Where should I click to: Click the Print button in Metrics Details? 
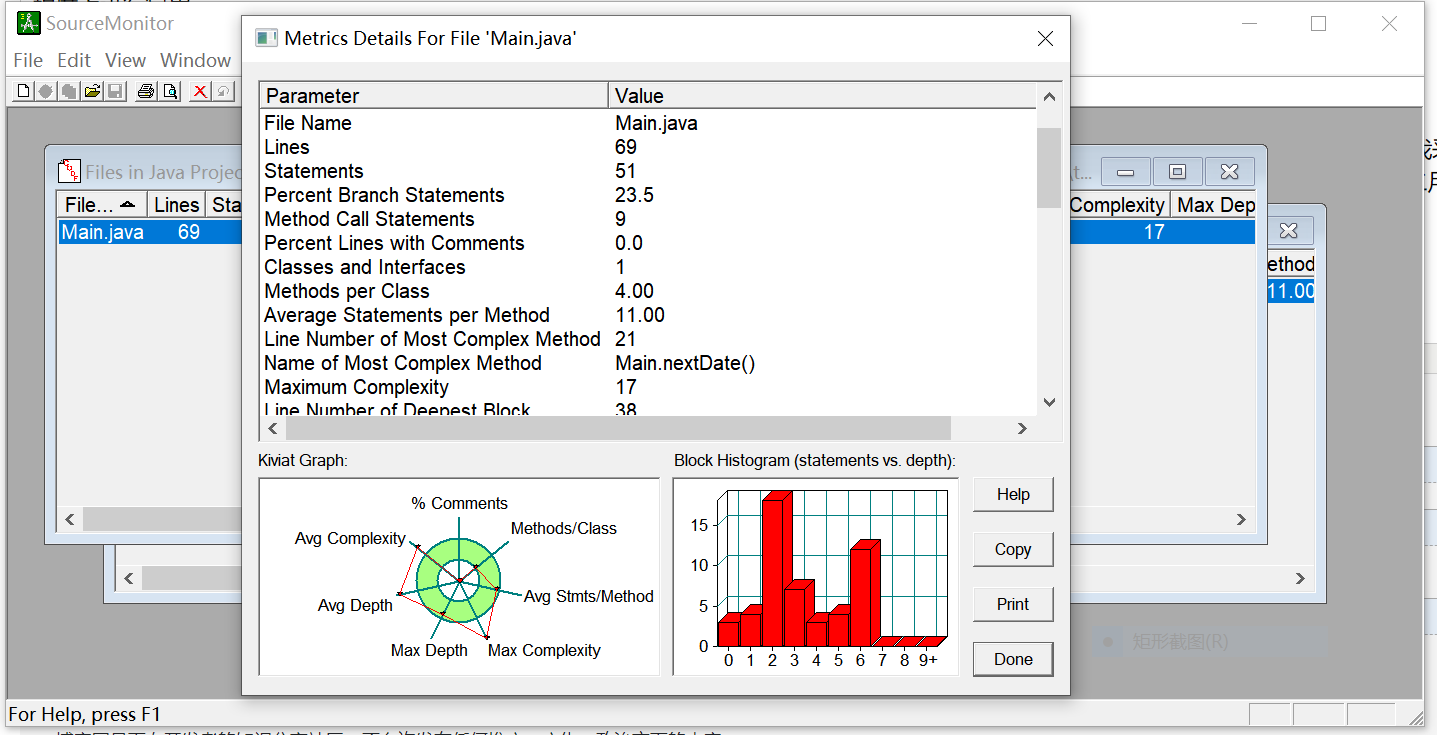point(1013,604)
